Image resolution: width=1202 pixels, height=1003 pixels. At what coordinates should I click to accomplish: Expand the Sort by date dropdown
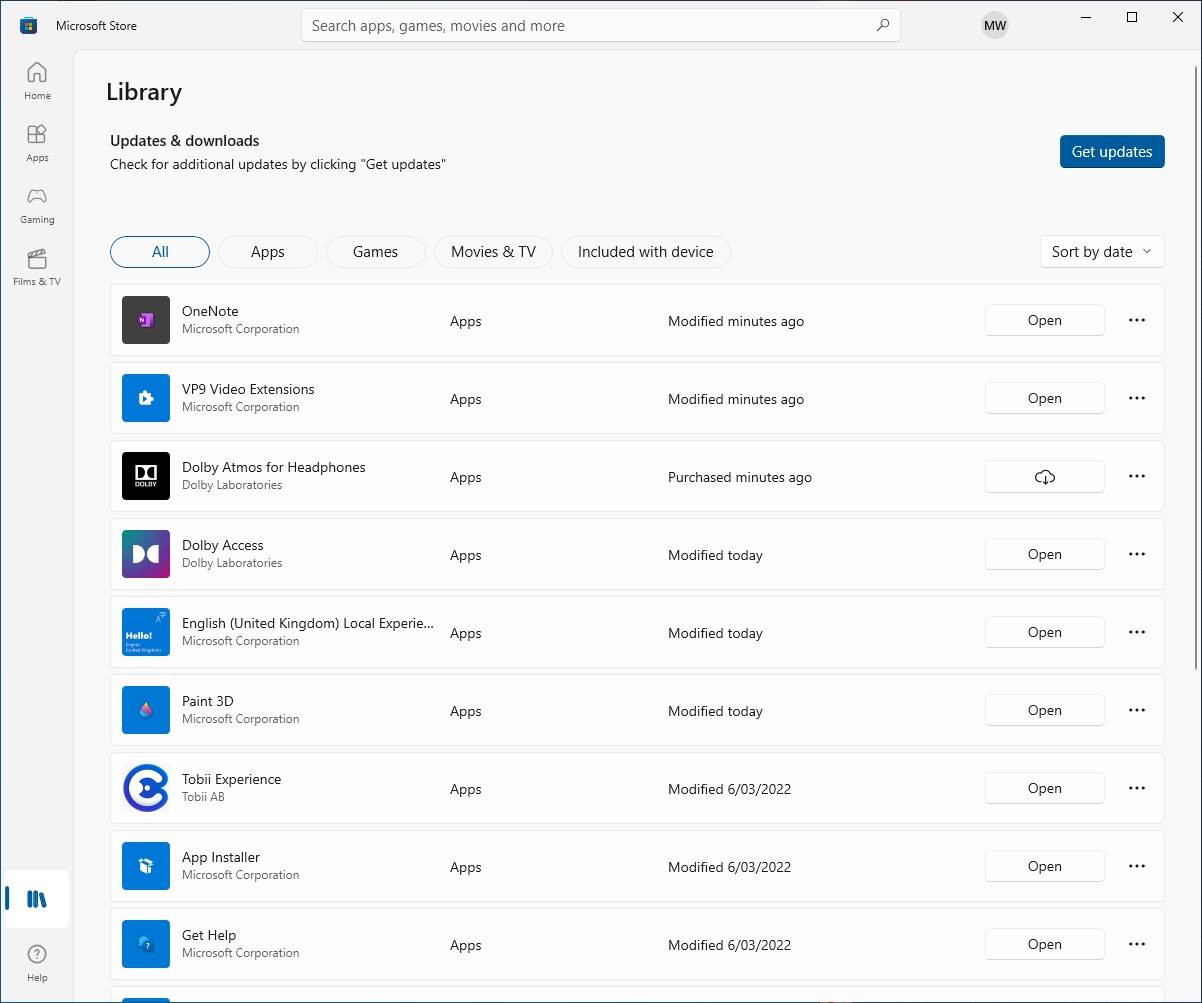pyautogui.click(x=1102, y=252)
